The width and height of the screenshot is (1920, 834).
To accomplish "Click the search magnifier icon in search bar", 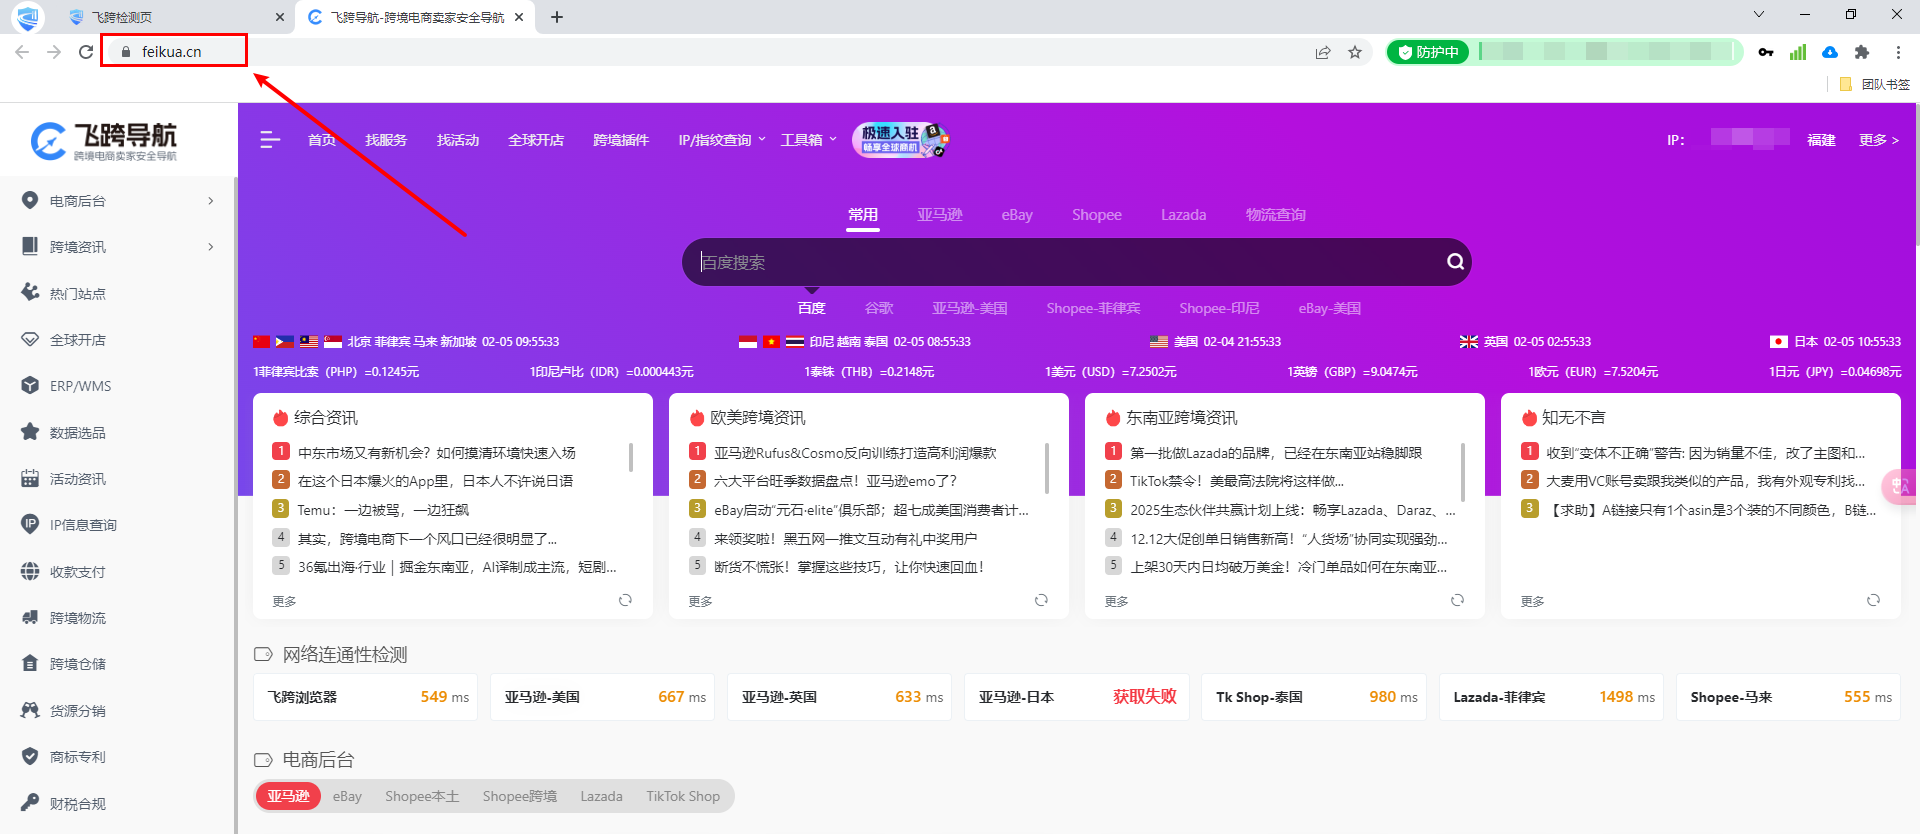I will pyautogui.click(x=1455, y=262).
